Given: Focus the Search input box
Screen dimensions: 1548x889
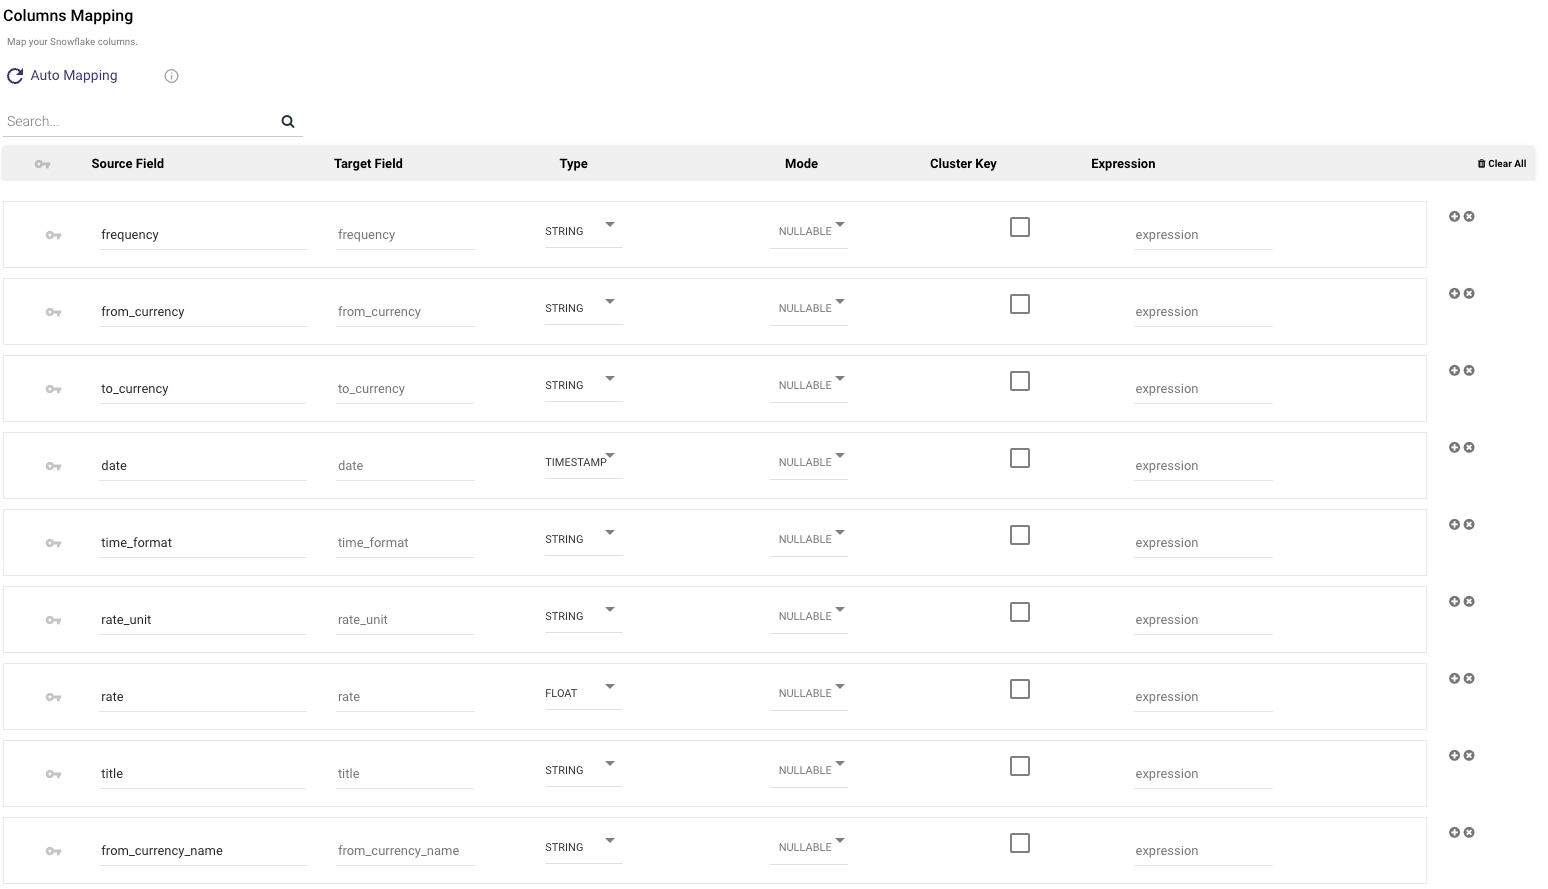Looking at the screenshot, I should coord(140,122).
